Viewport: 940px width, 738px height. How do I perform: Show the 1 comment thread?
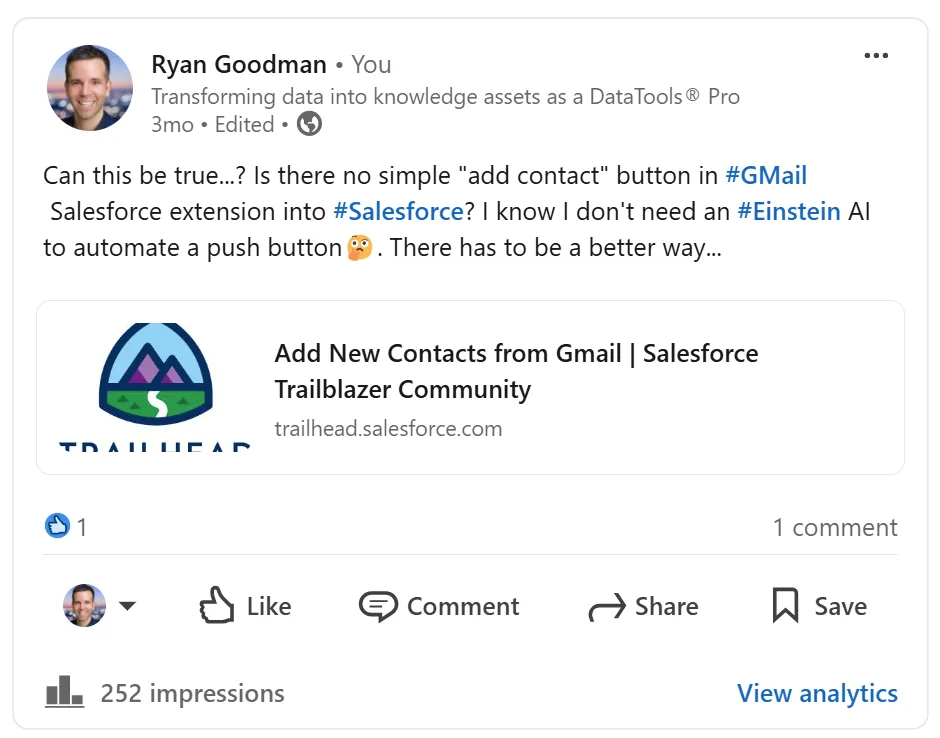[835, 528]
